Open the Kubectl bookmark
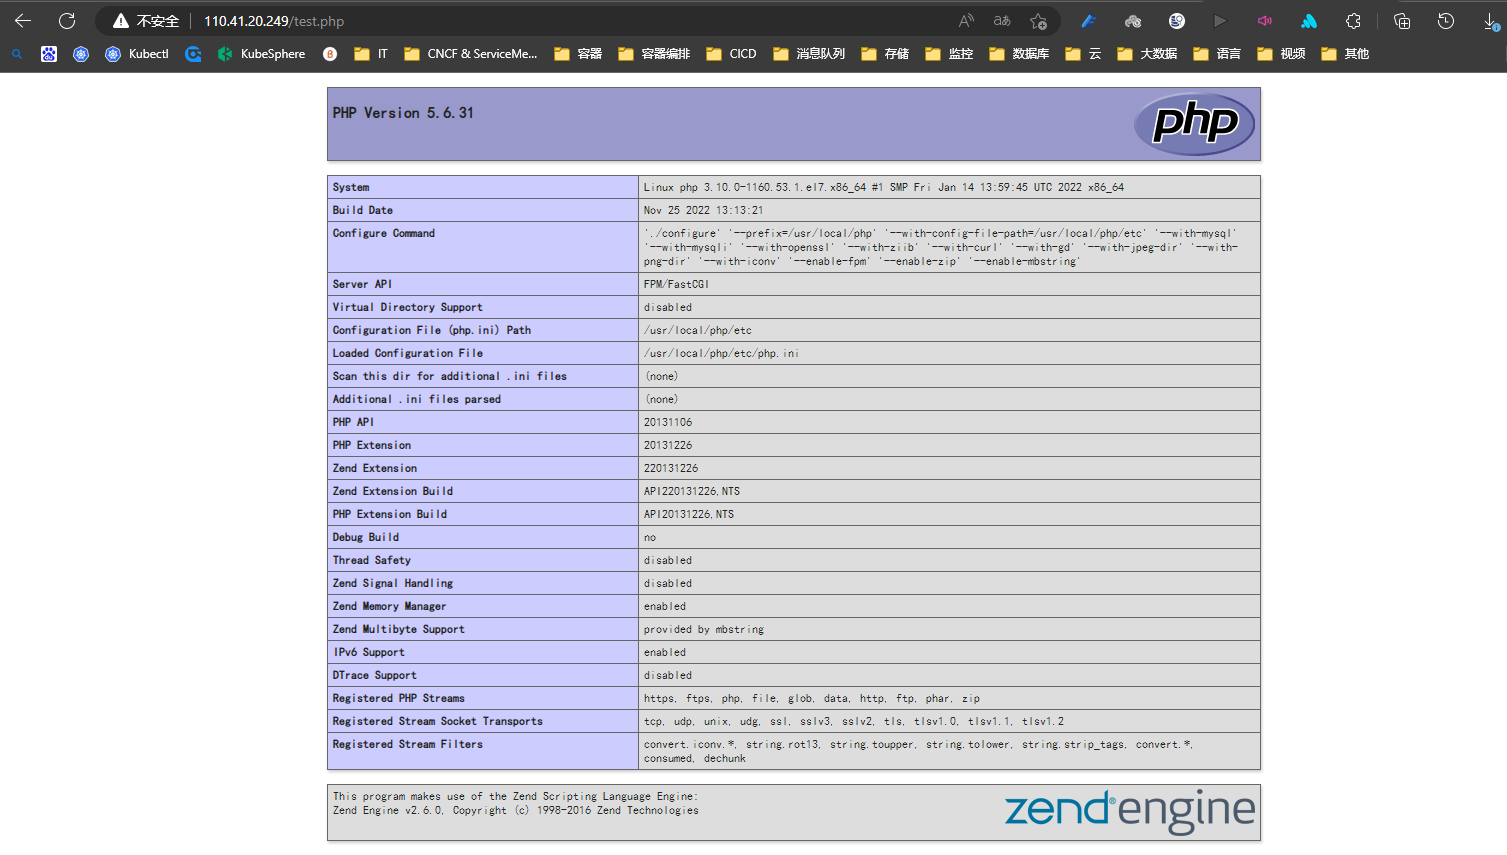This screenshot has width=1507, height=855. (x=137, y=54)
